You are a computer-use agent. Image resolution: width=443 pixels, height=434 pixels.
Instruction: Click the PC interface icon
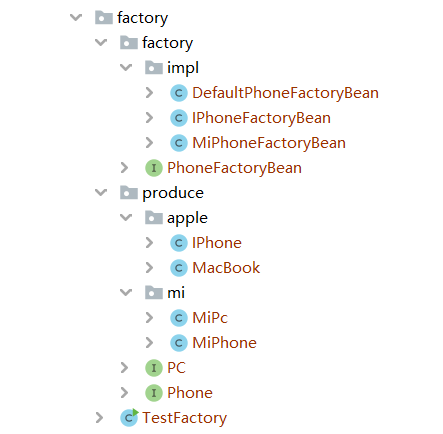(154, 368)
